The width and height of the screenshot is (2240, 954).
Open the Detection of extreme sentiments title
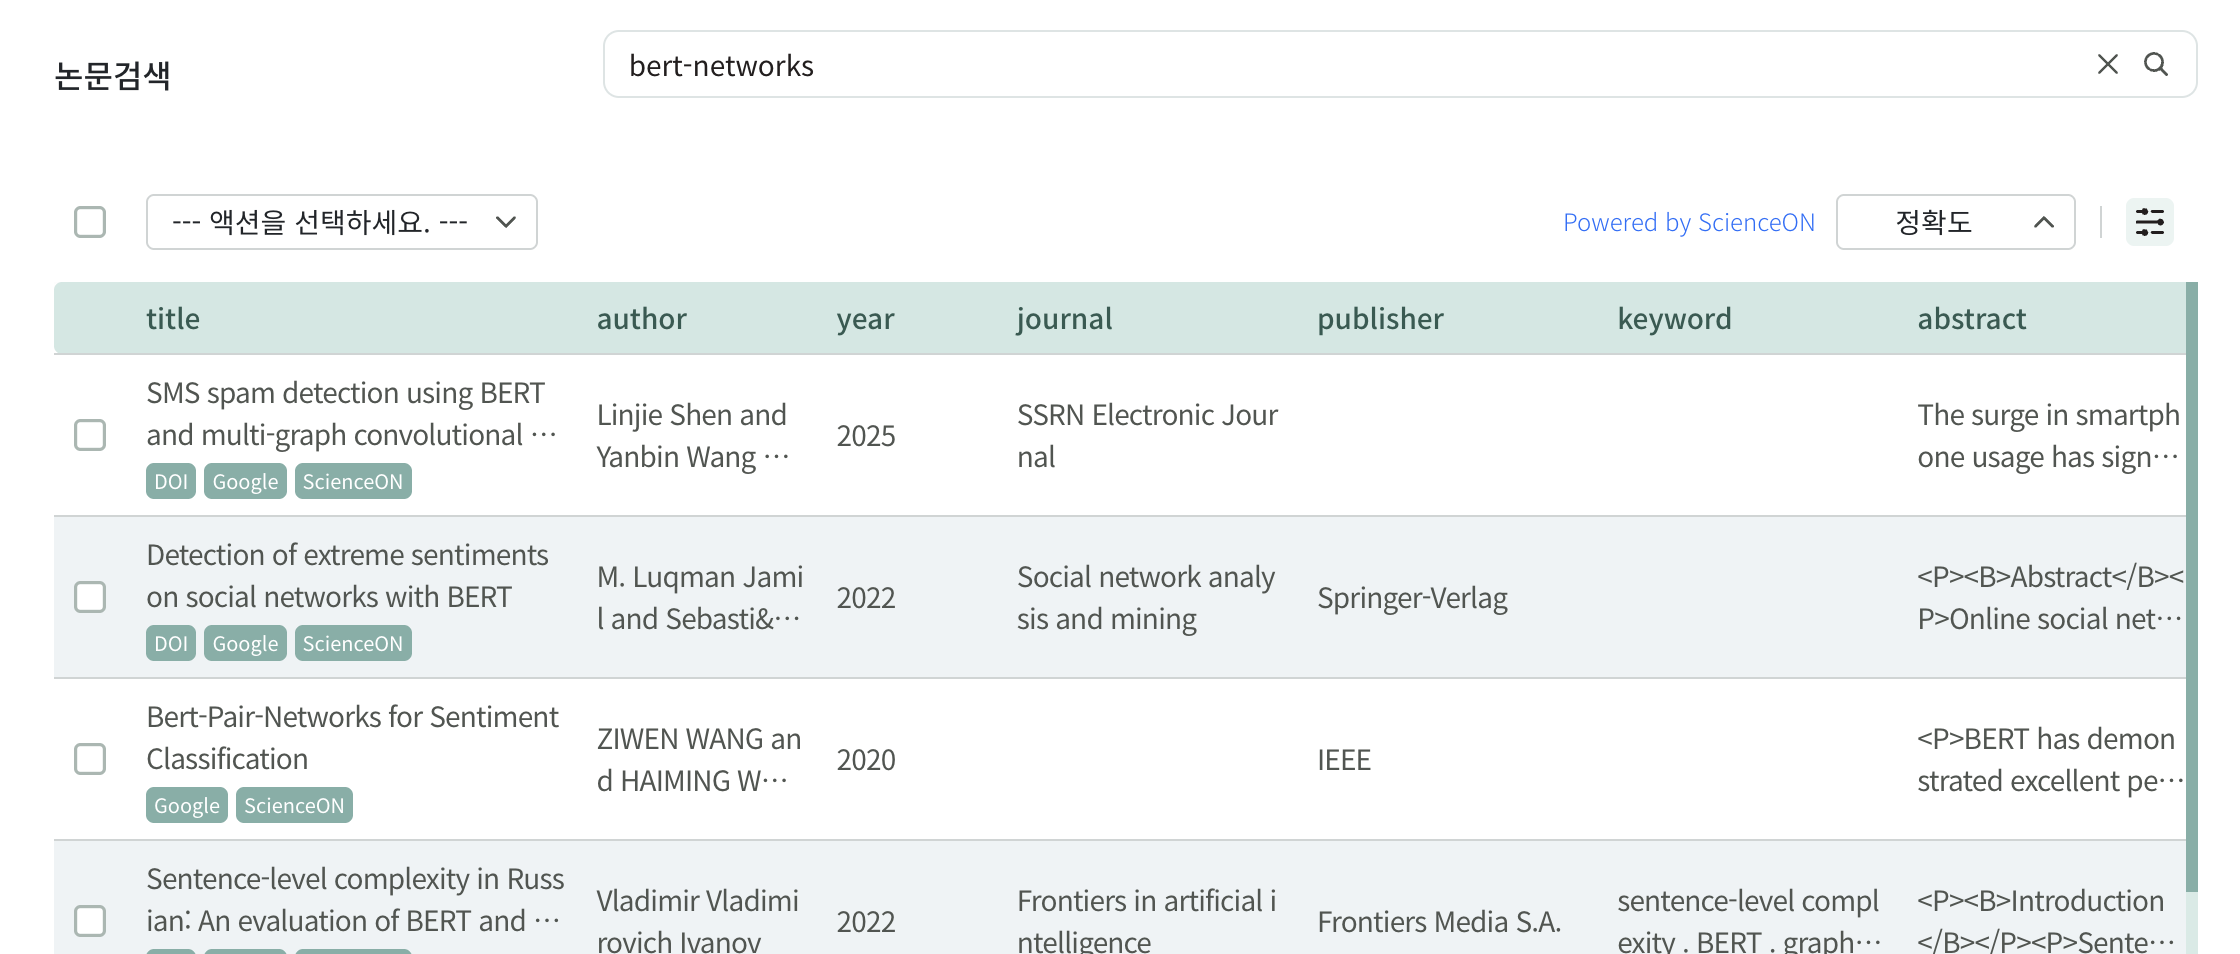(347, 576)
